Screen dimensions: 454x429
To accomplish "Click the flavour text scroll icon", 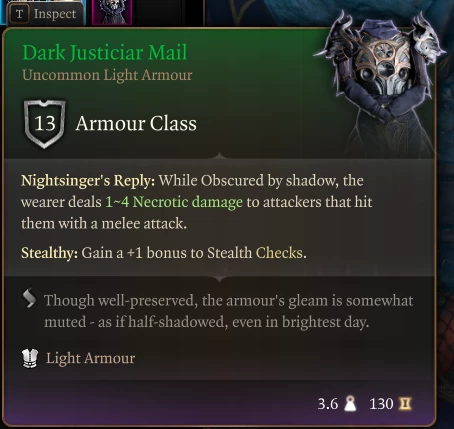I will click(x=29, y=298).
